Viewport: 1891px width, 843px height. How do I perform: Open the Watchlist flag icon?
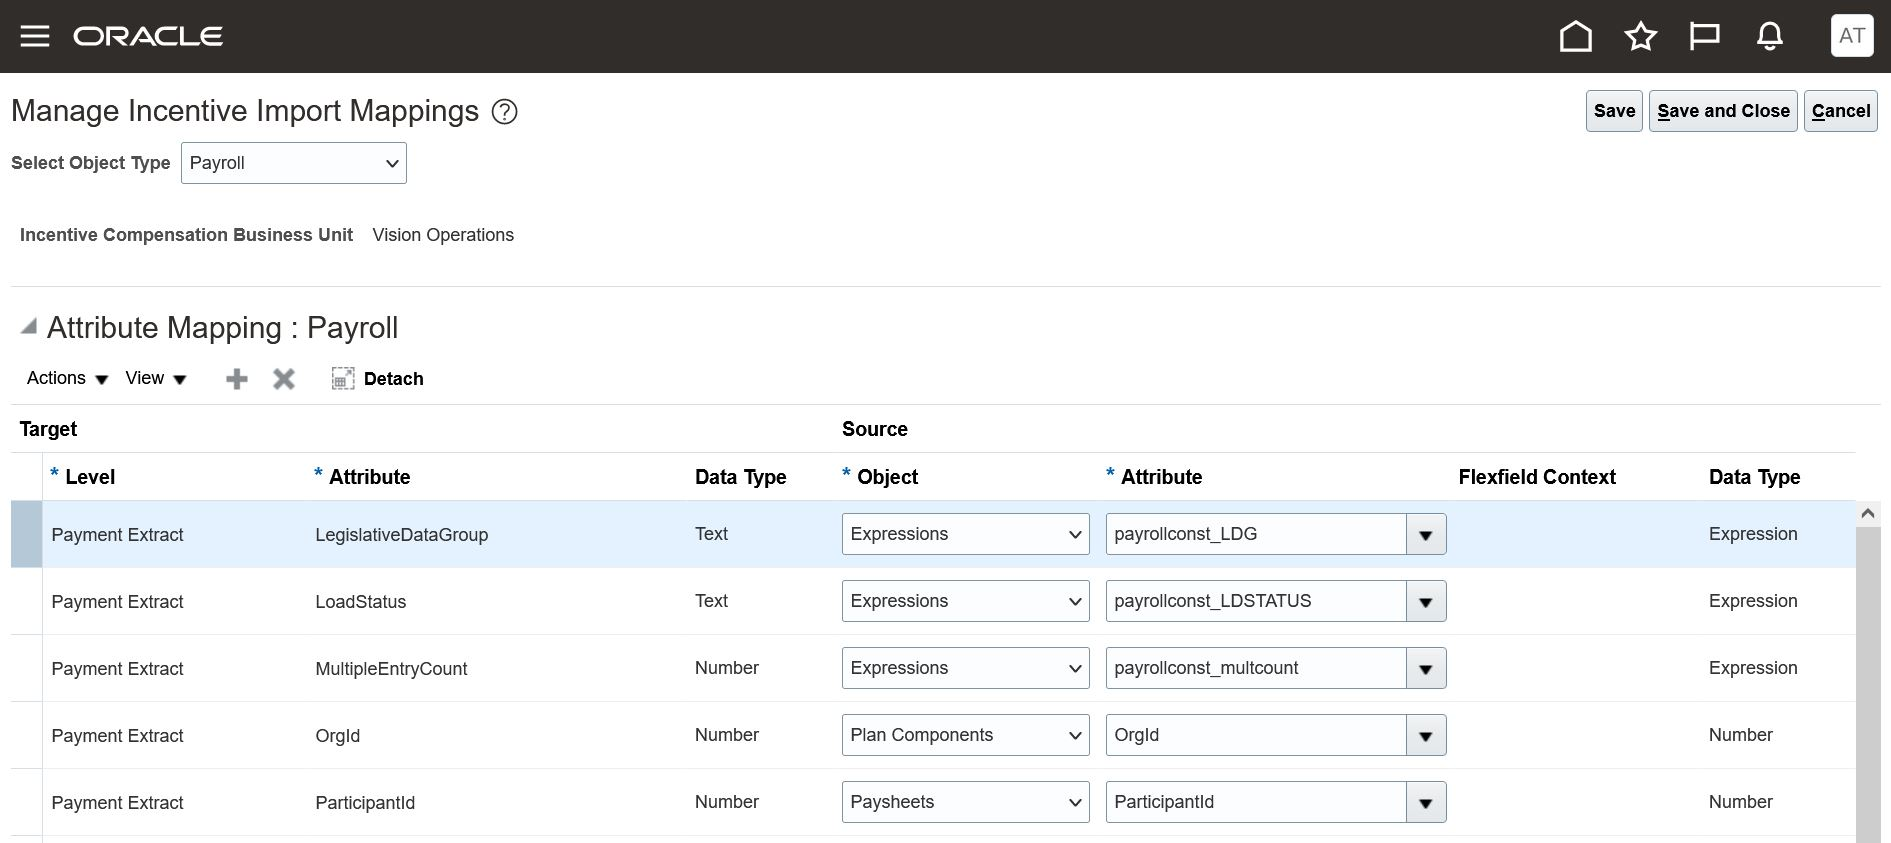pos(1704,37)
